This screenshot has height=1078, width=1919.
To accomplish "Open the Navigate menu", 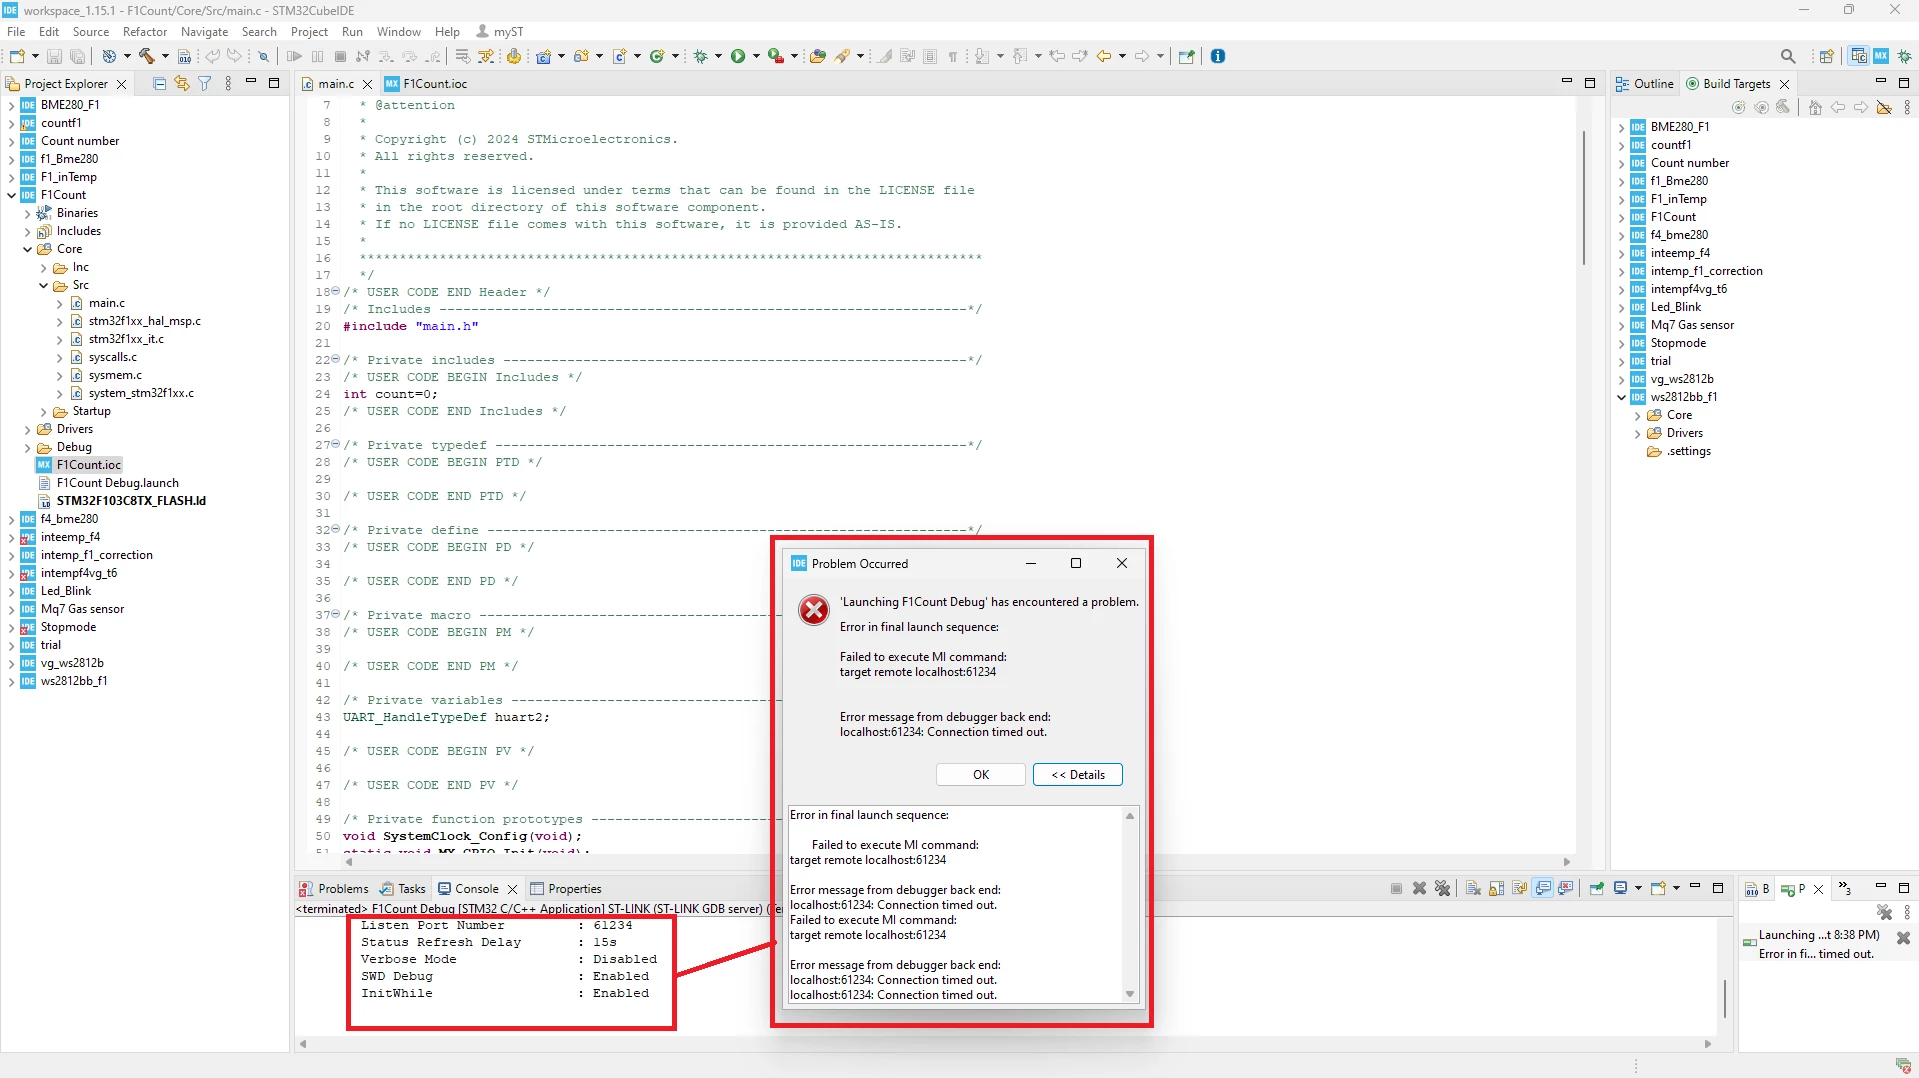I will click(204, 32).
